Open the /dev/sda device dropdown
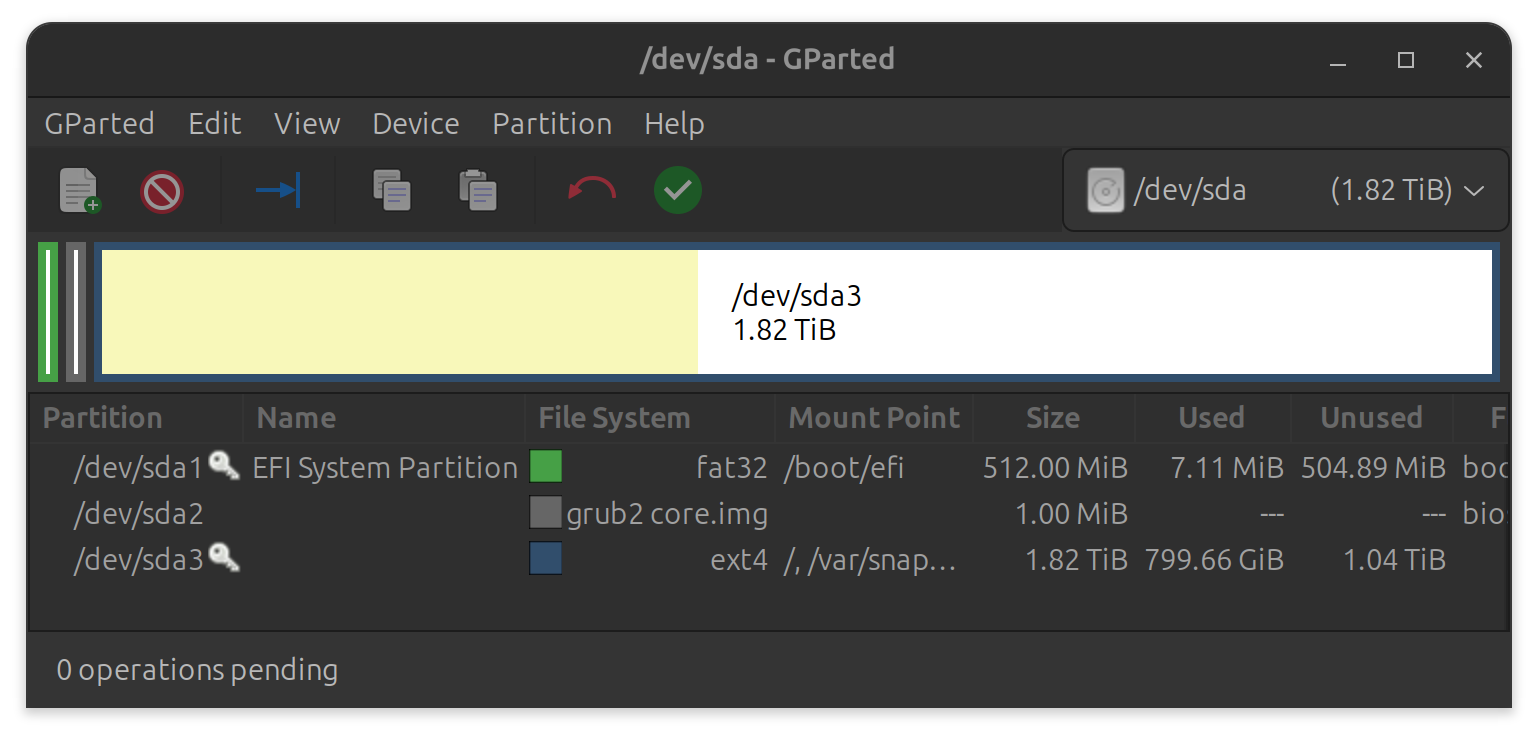1538x740 pixels. (x=1285, y=190)
